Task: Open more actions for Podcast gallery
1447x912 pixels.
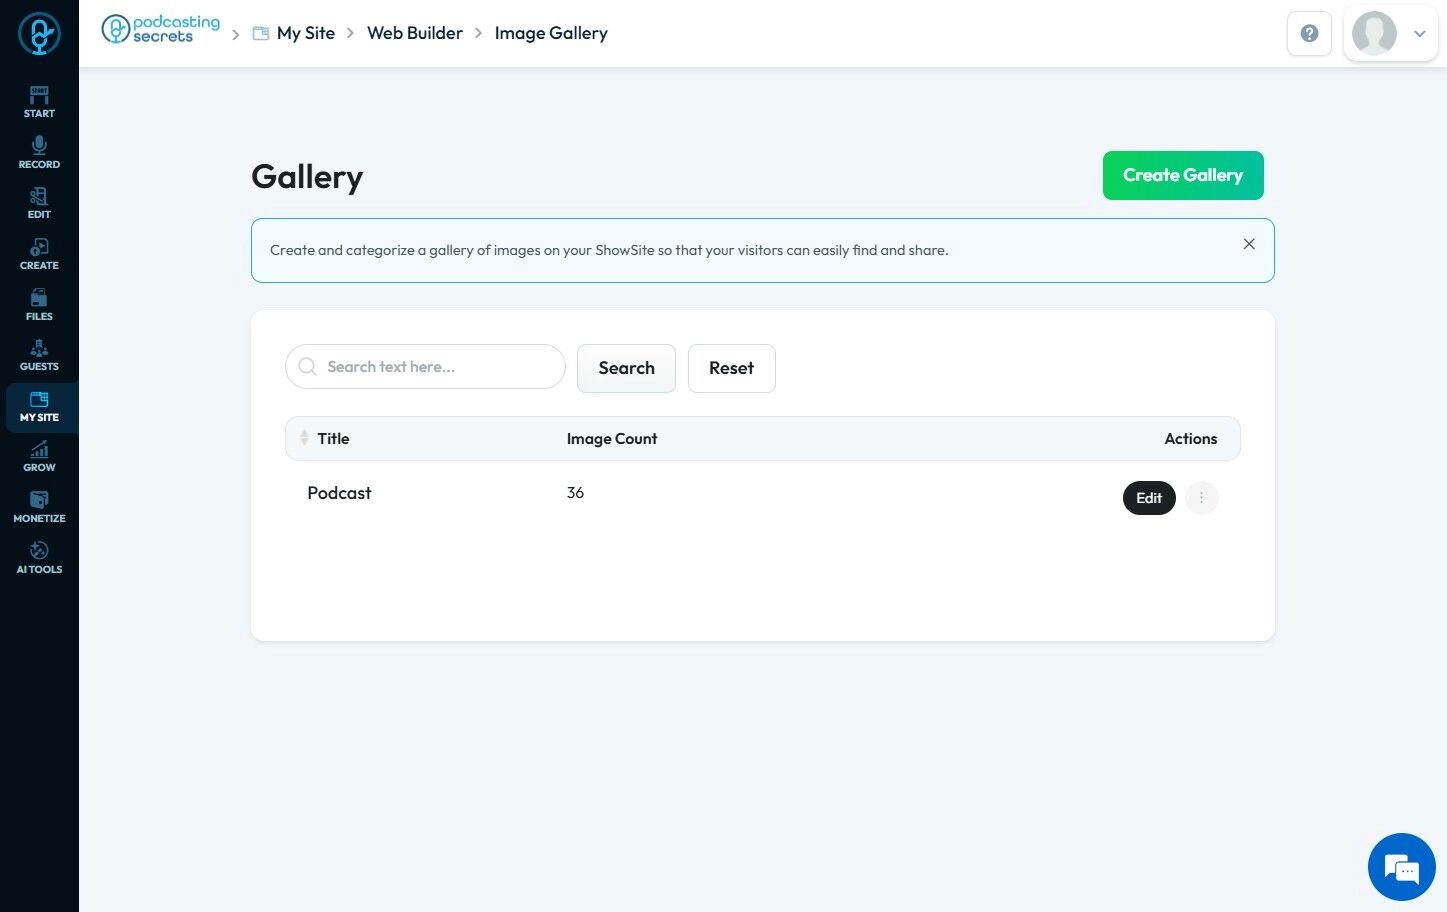Action: (x=1201, y=498)
